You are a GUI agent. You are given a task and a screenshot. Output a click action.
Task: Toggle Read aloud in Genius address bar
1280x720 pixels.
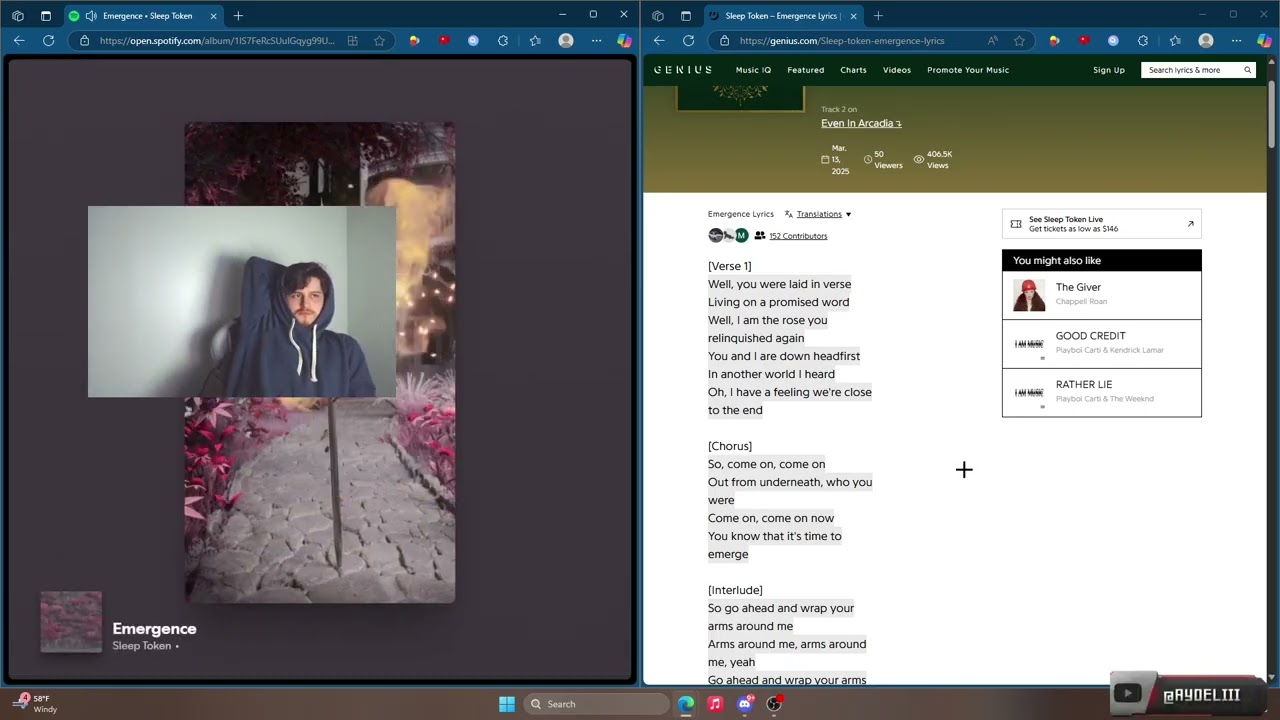992,41
